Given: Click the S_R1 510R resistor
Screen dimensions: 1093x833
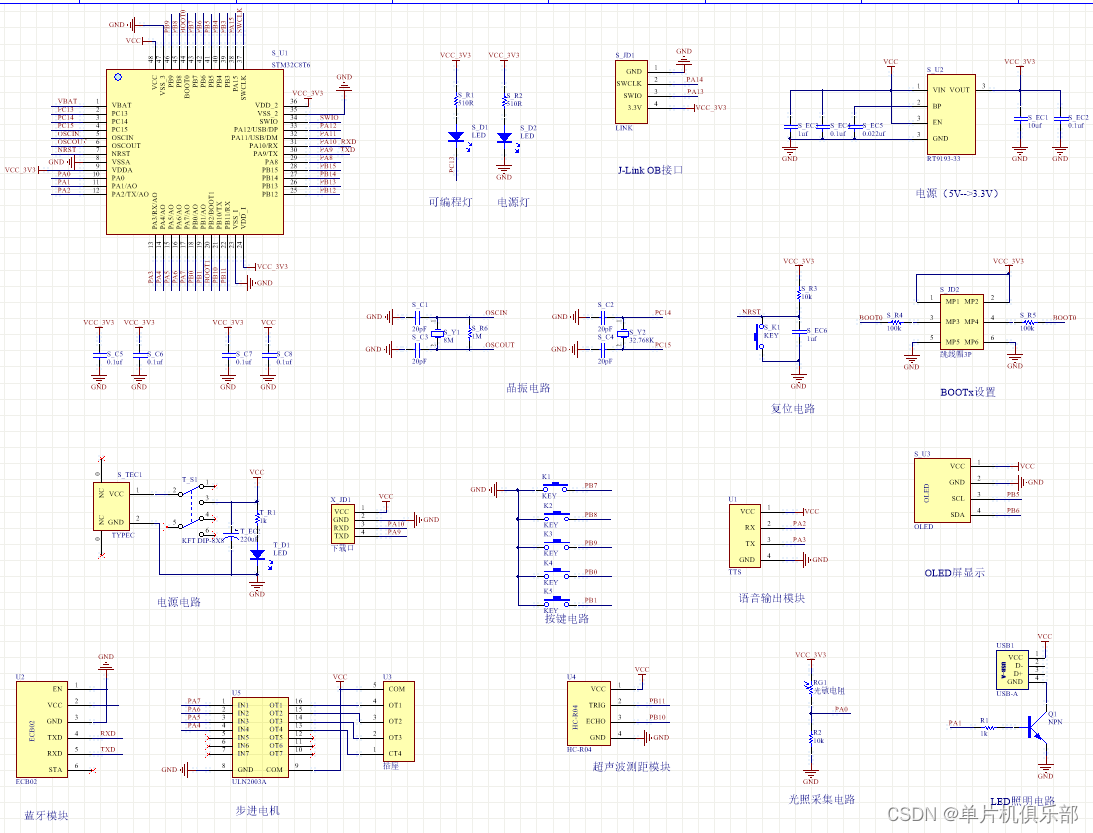Looking at the screenshot, I should pyautogui.click(x=457, y=102).
